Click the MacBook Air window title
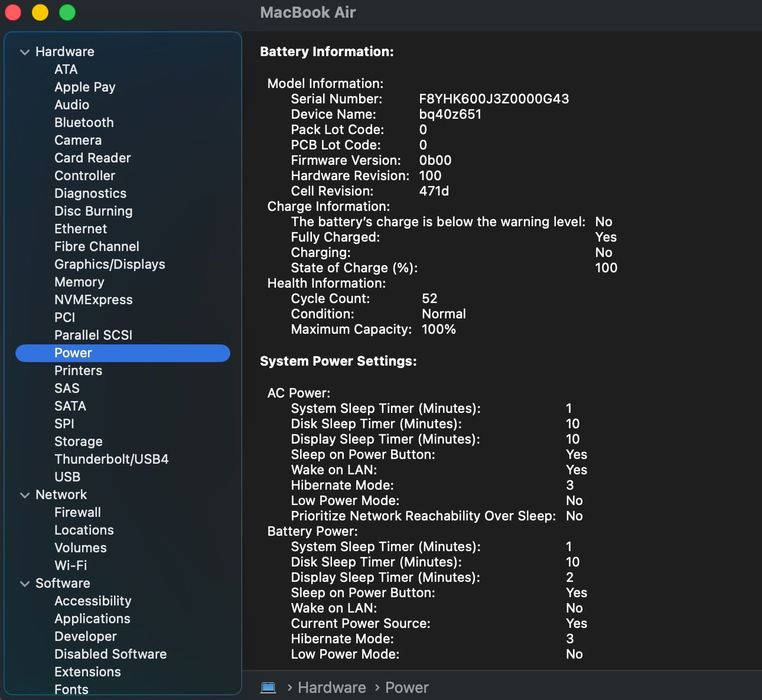 coord(308,13)
